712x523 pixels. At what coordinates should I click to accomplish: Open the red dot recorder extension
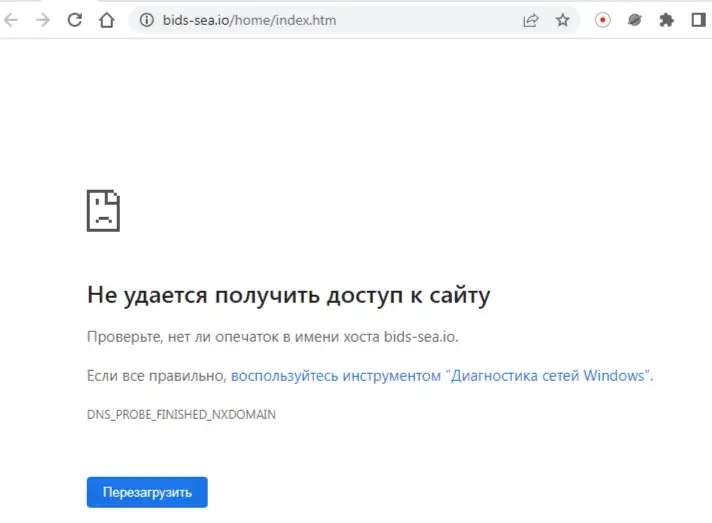603,20
